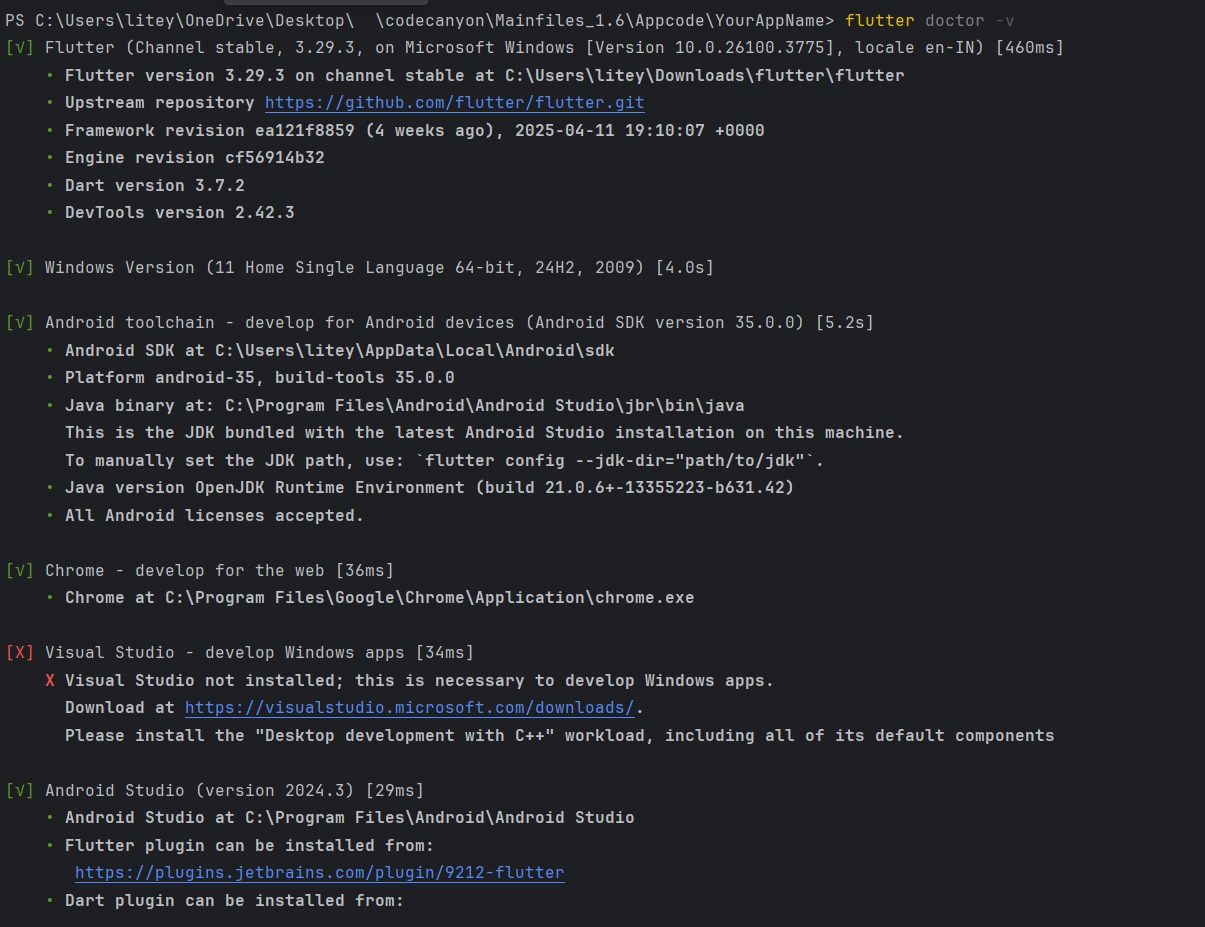Click the check mark beside Windows Version

coord(20,268)
